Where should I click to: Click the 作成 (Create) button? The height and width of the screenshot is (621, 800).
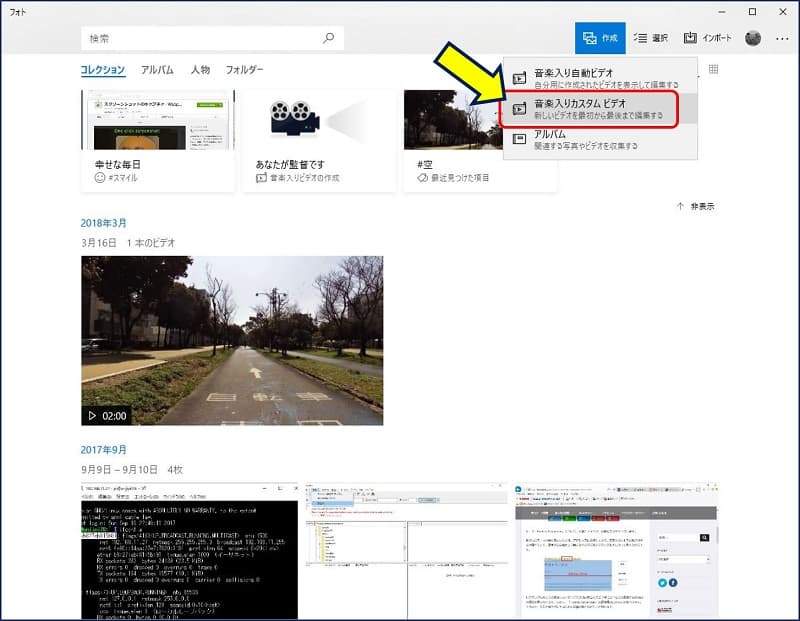[x=600, y=38]
